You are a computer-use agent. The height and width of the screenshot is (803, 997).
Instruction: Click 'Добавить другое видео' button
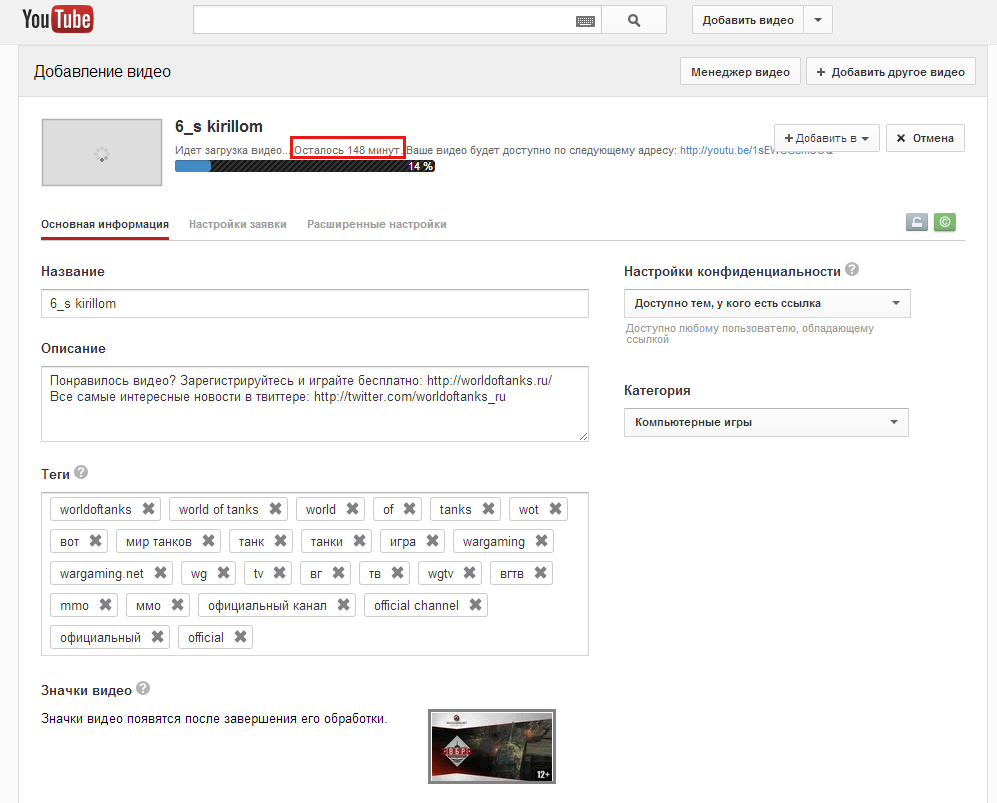[x=890, y=72]
